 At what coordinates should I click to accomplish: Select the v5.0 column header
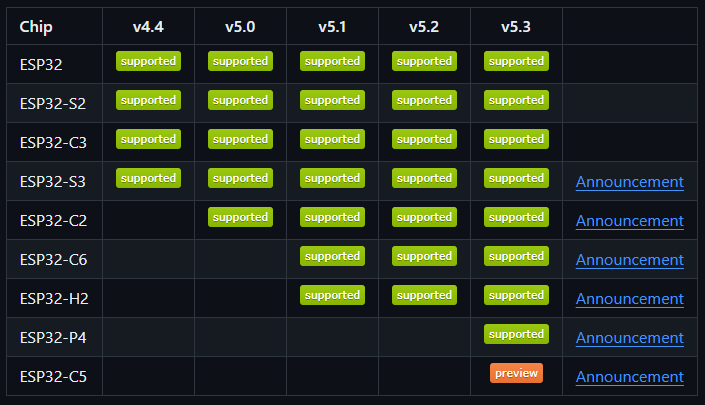click(240, 26)
